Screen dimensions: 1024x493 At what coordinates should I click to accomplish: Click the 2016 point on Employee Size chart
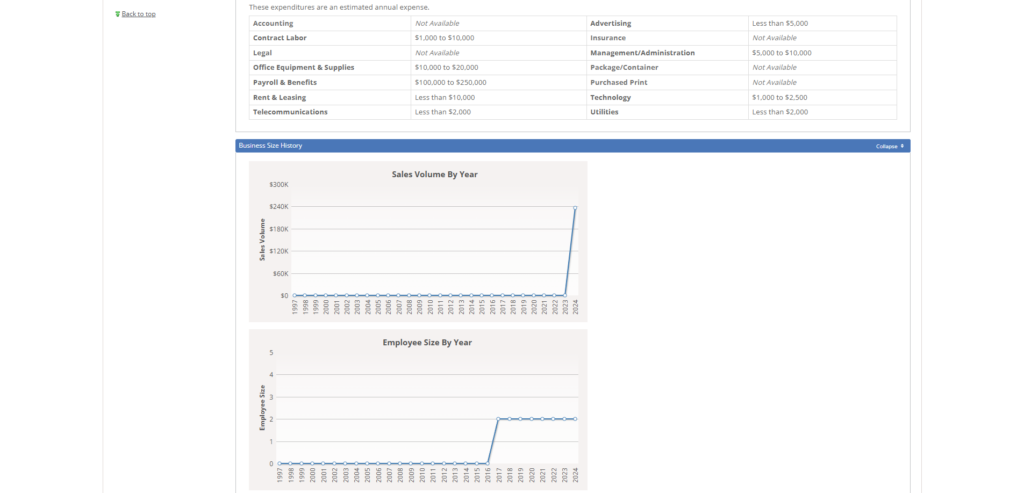[488, 463]
